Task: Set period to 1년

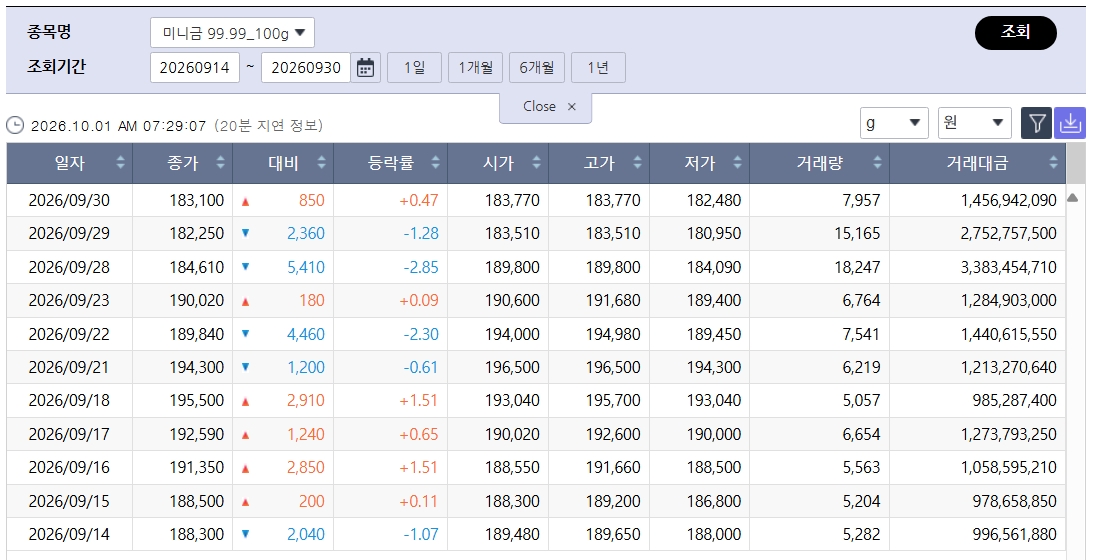Action: (x=598, y=68)
